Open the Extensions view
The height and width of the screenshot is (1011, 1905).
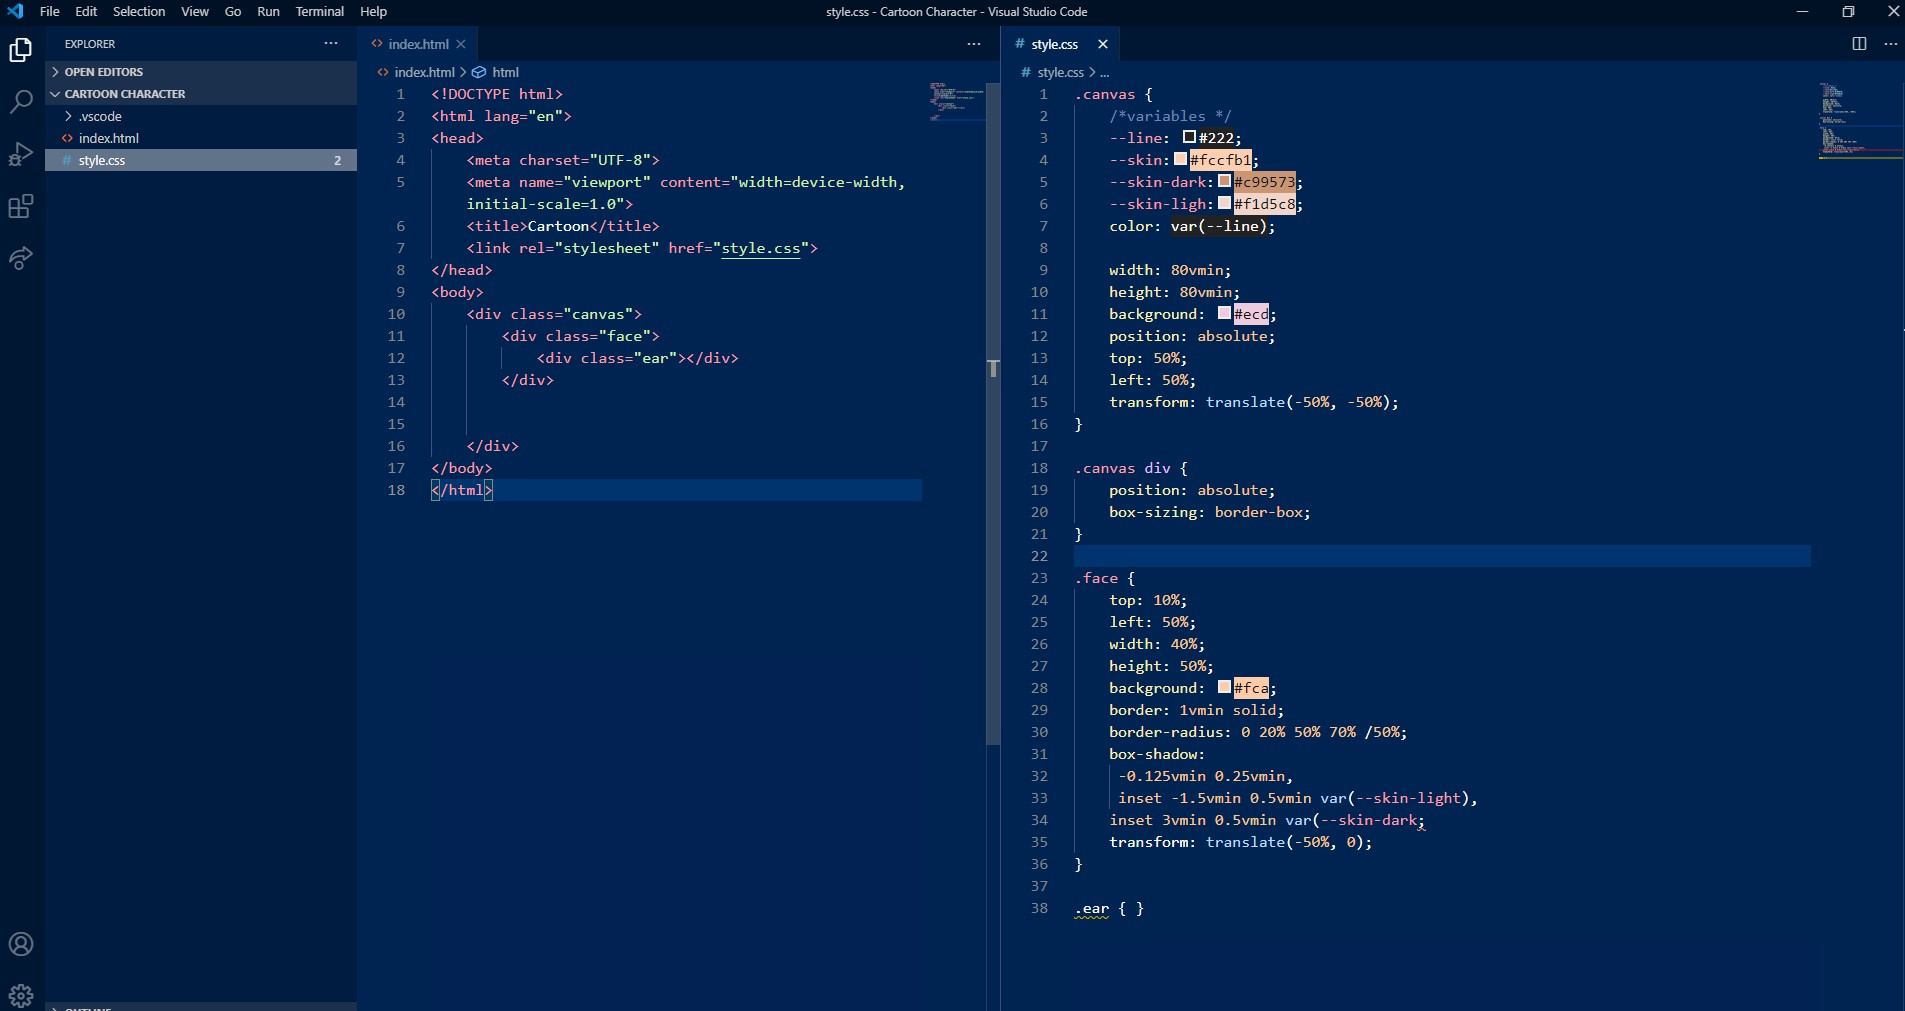pos(21,206)
